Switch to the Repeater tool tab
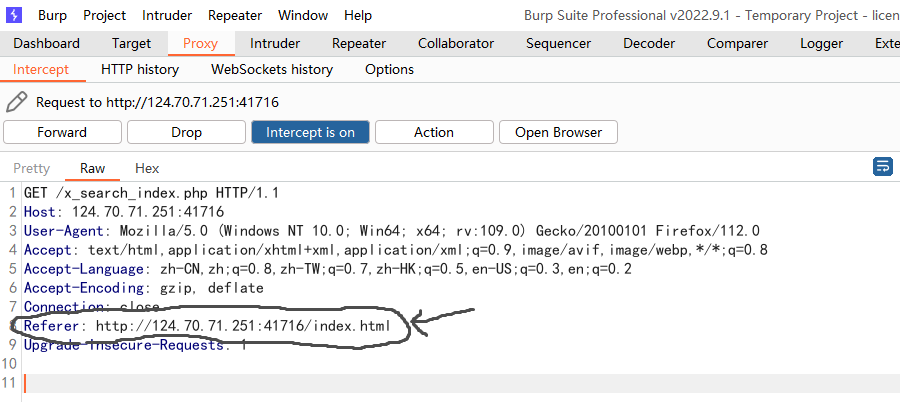The height and width of the screenshot is (402, 900). click(359, 43)
